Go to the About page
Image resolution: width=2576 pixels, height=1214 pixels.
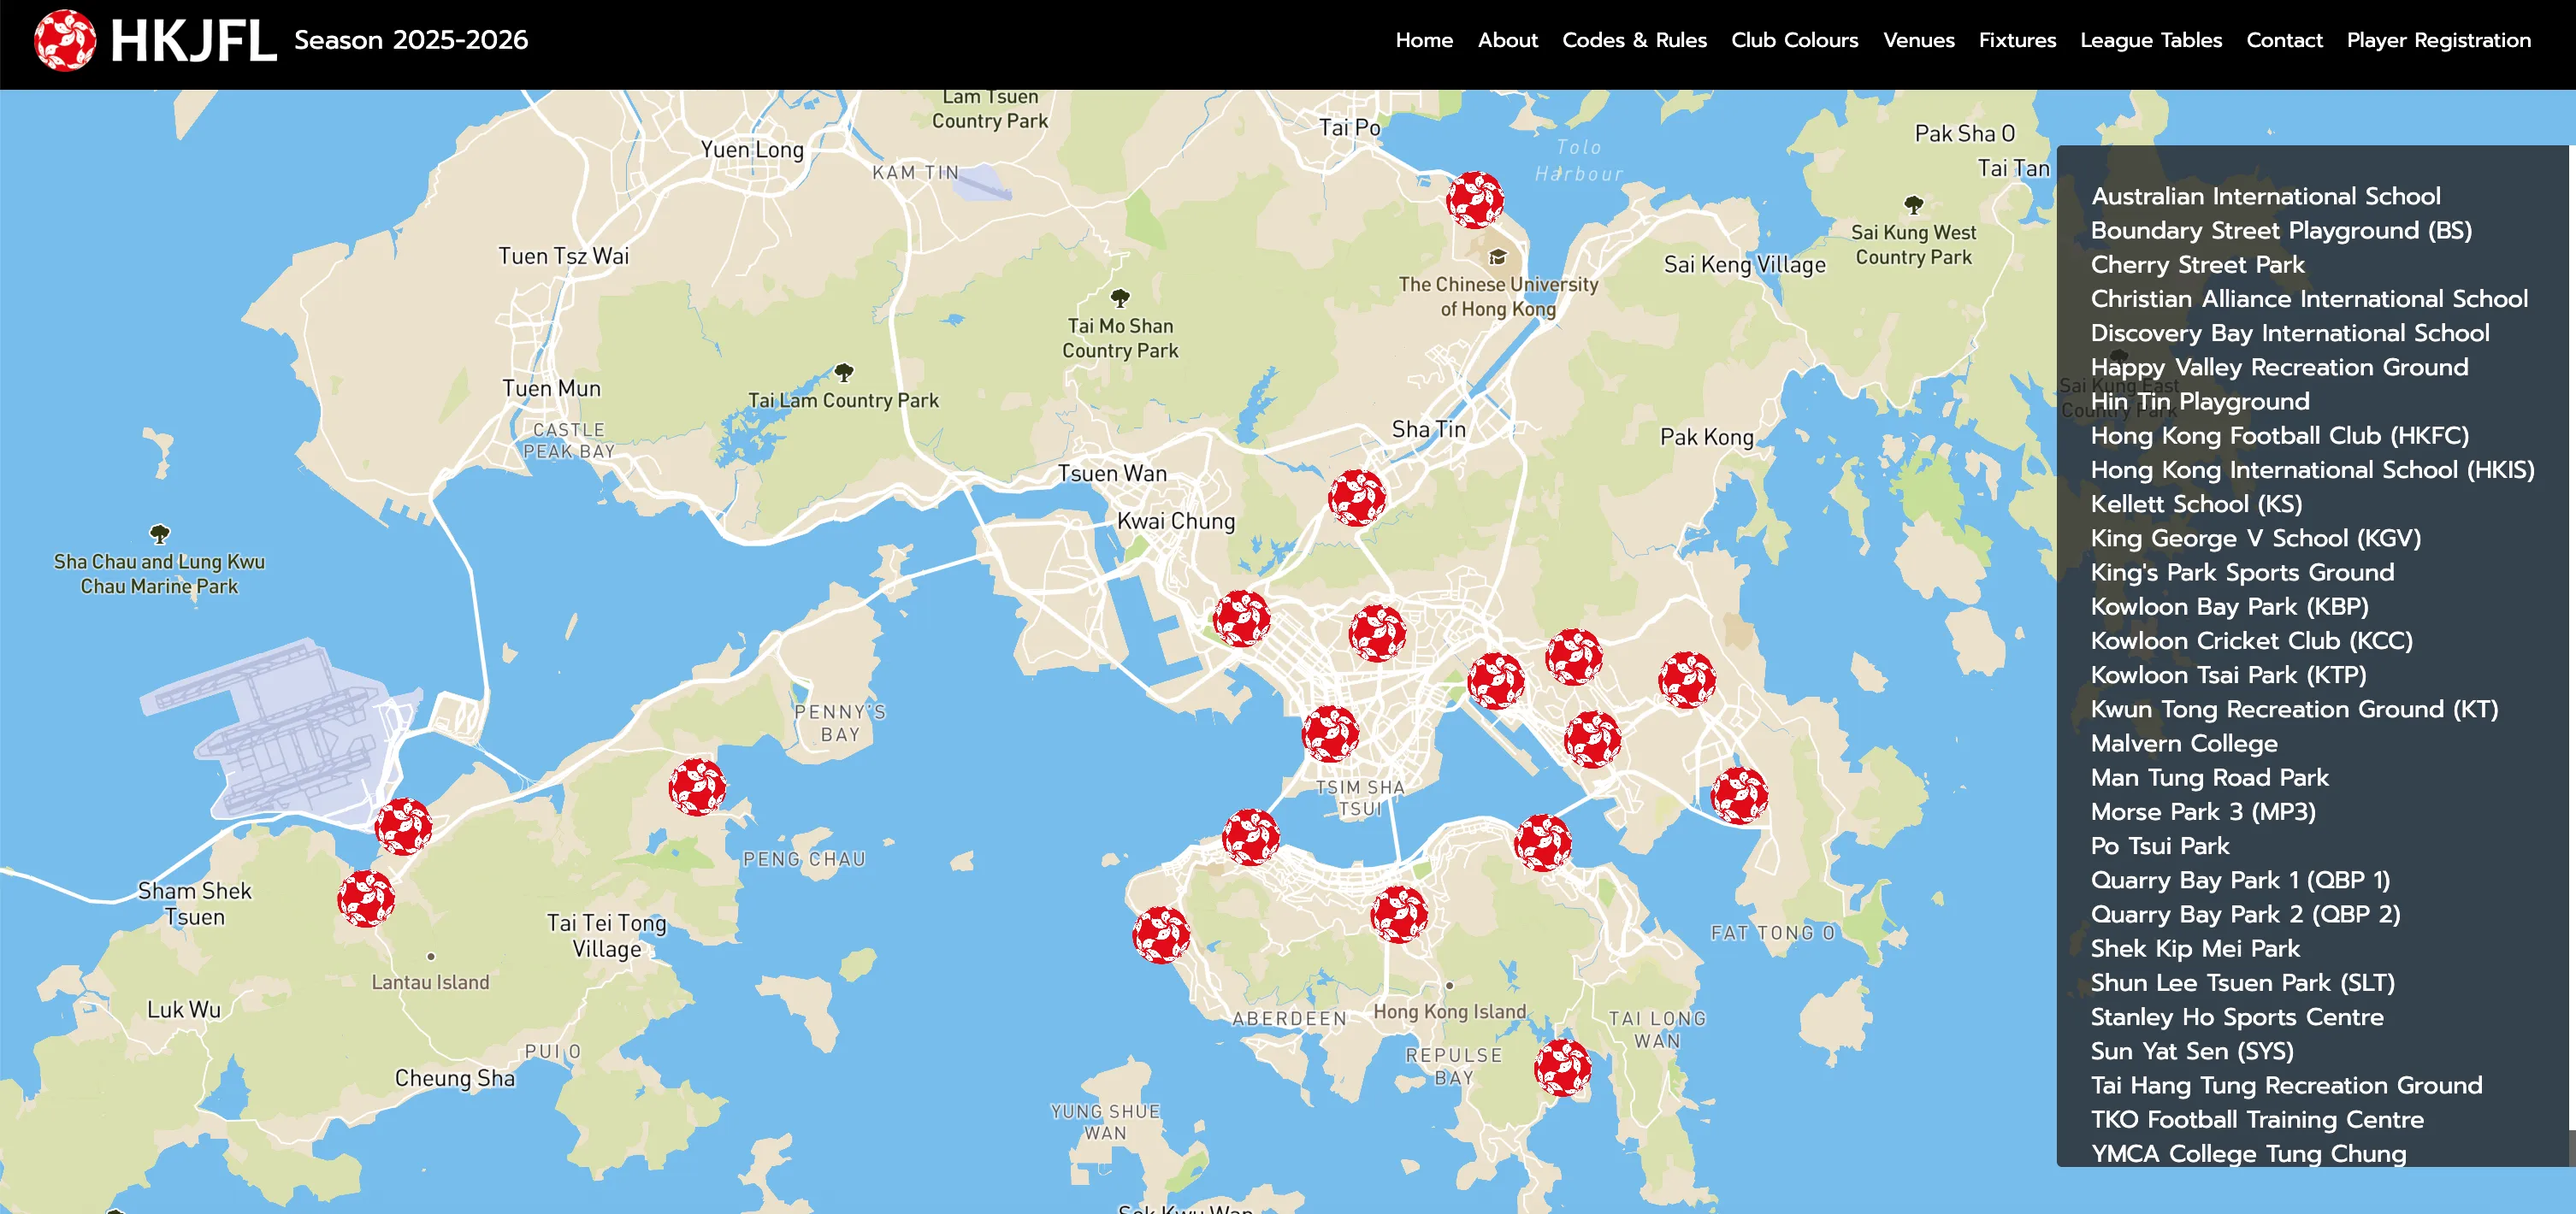[1508, 40]
